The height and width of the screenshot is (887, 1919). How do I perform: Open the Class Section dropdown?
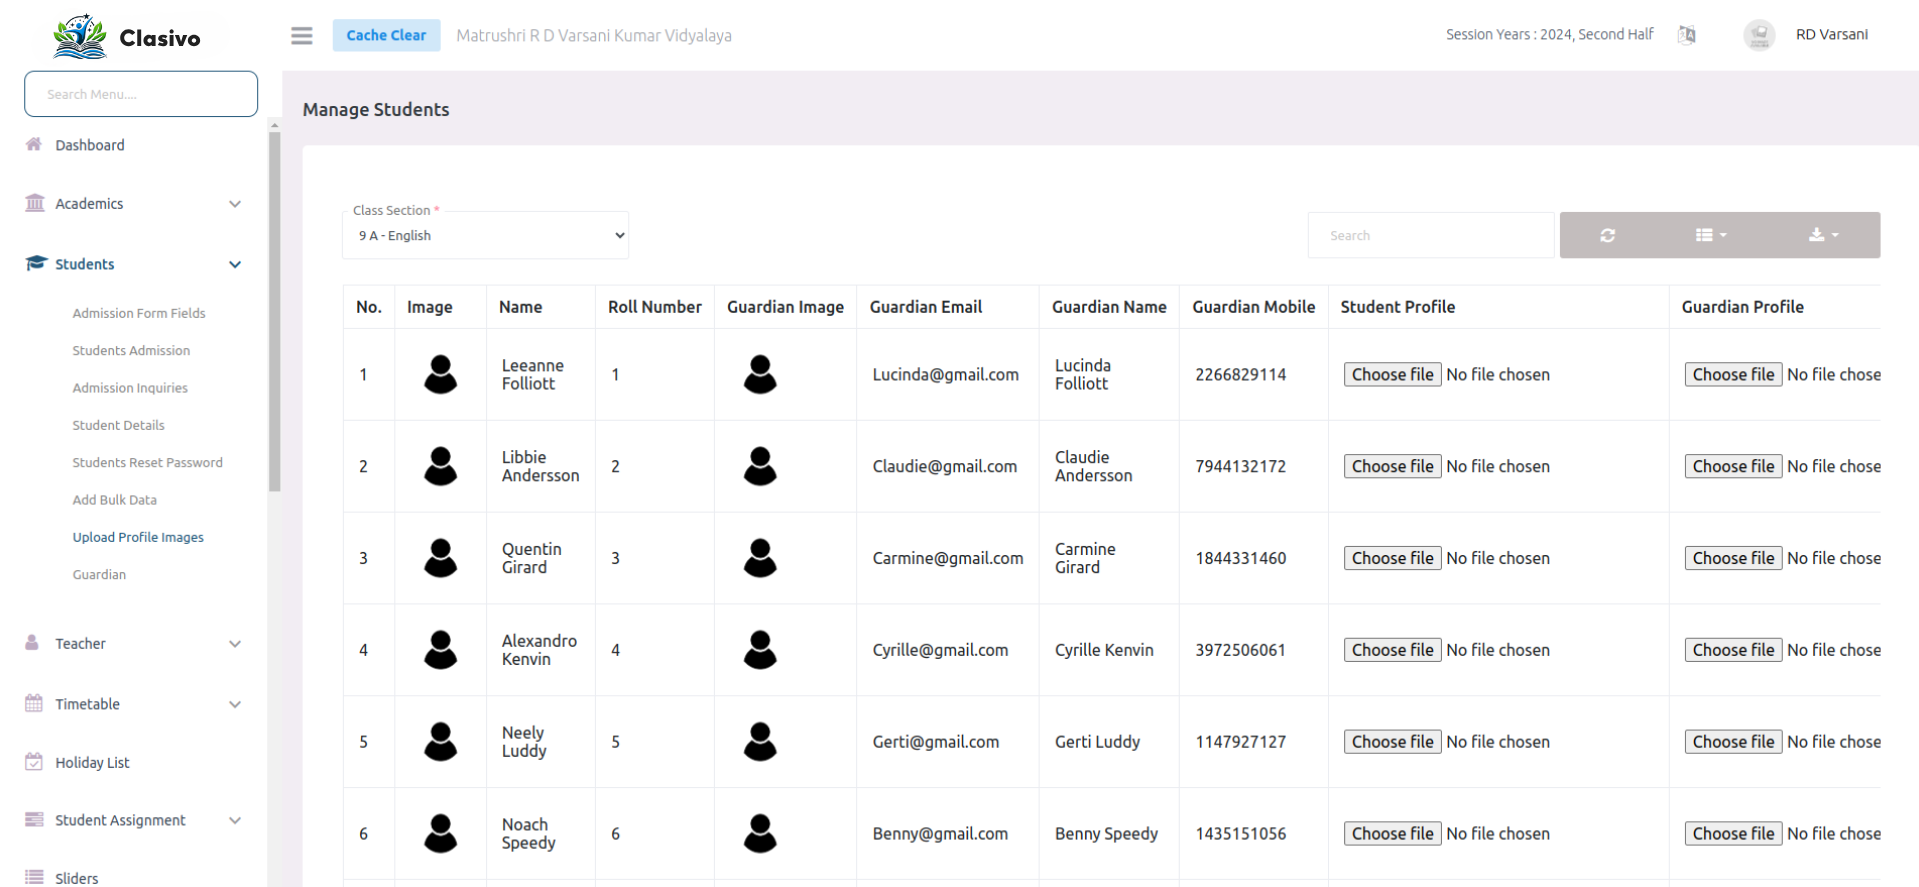(486, 236)
